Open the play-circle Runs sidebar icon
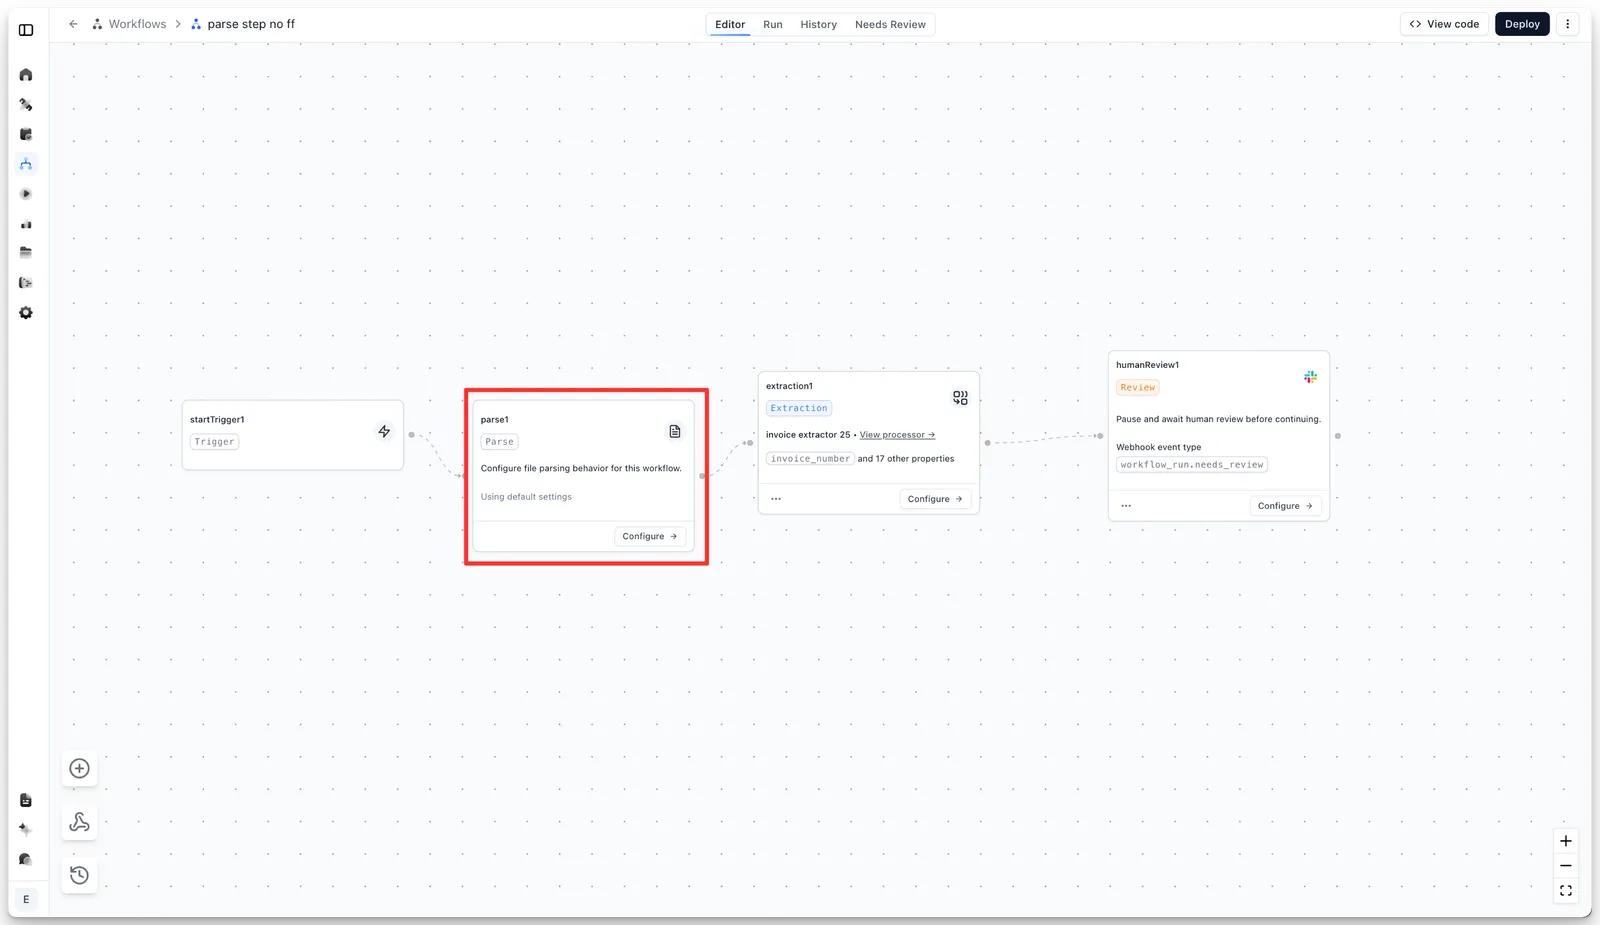Image resolution: width=1600 pixels, height=925 pixels. point(26,194)
